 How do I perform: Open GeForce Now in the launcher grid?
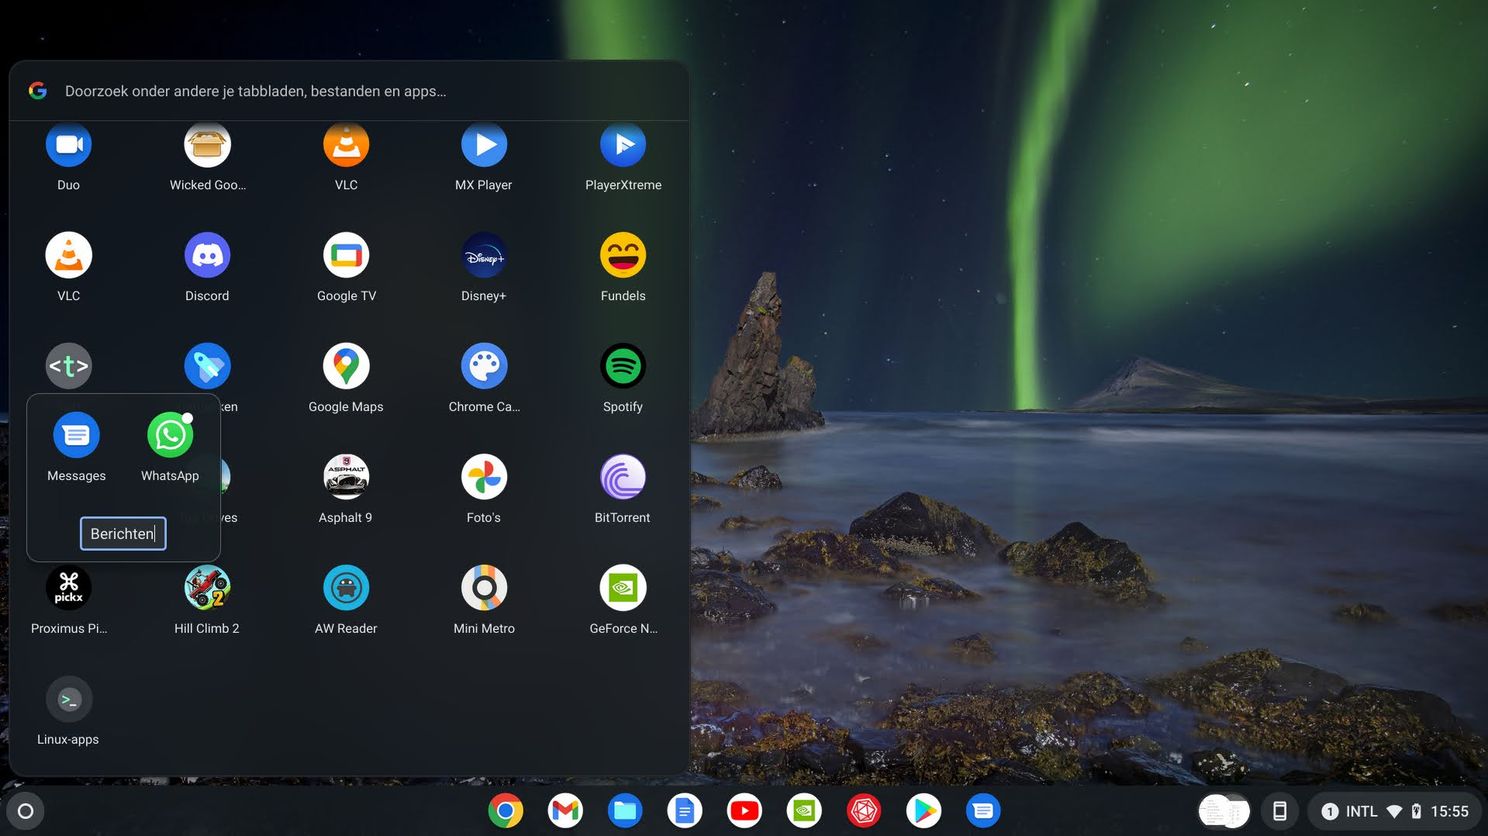click(623, 588)
